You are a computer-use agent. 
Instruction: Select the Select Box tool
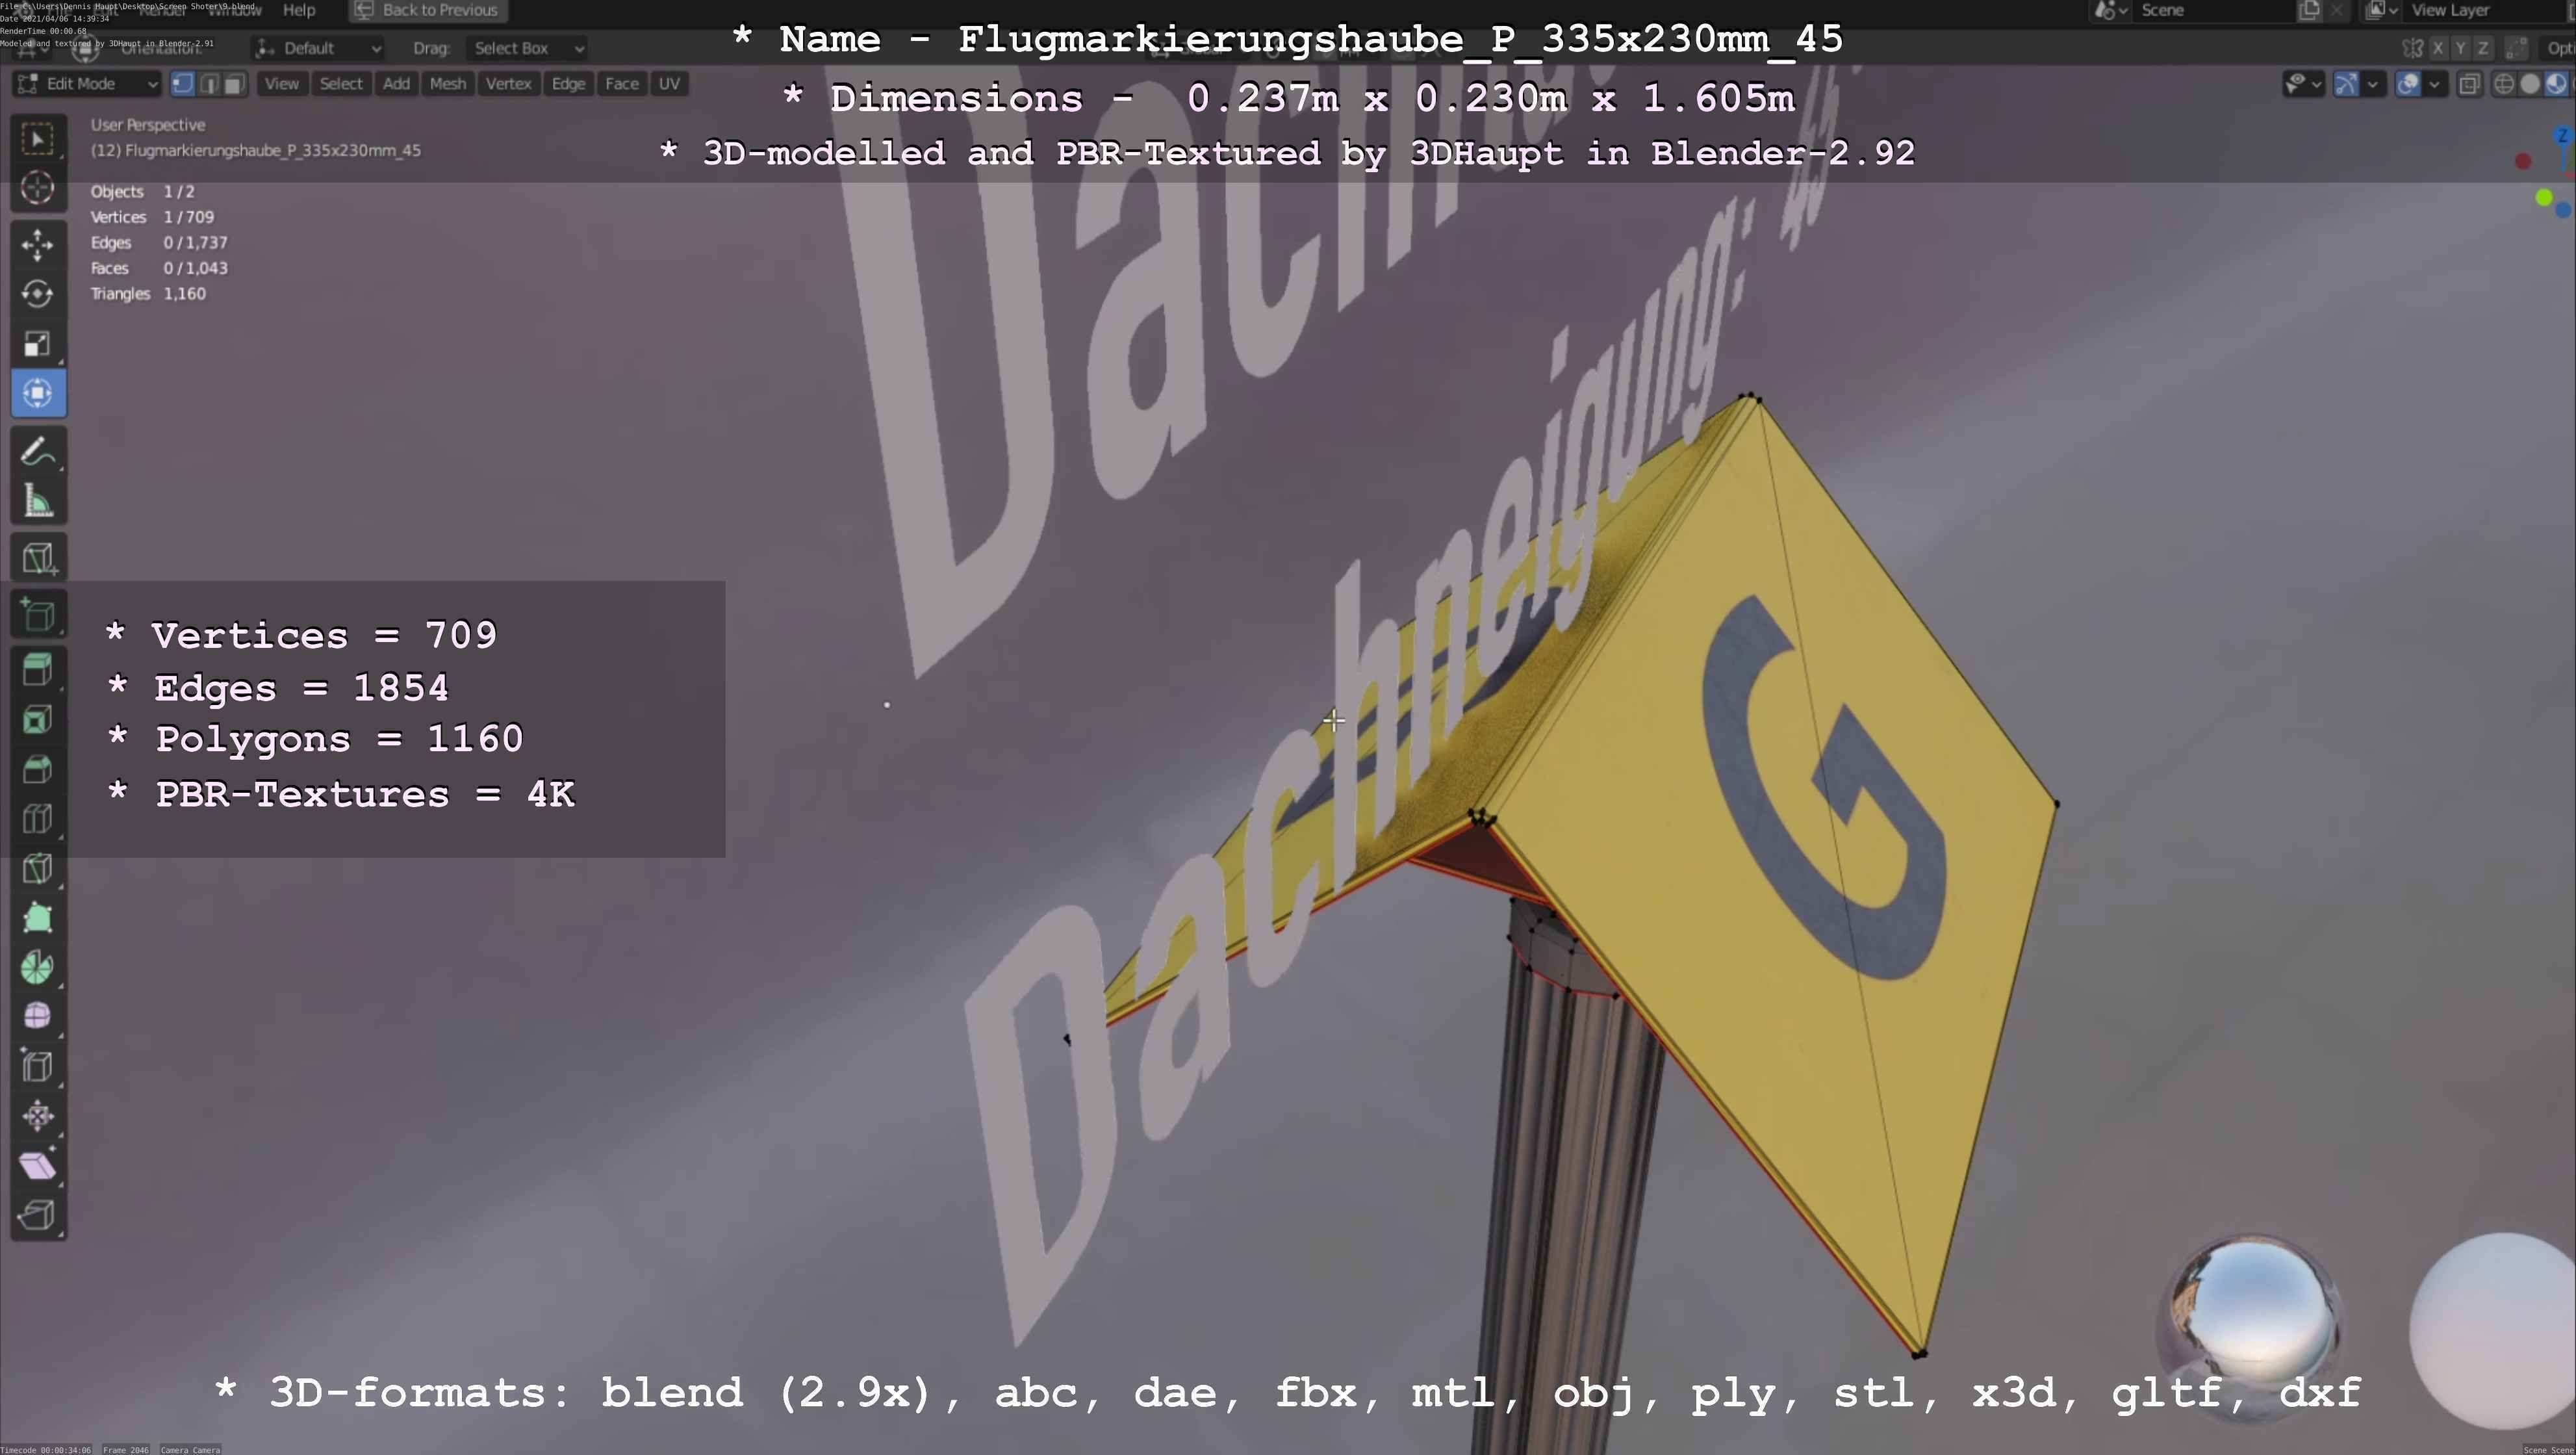pos(38,139)
